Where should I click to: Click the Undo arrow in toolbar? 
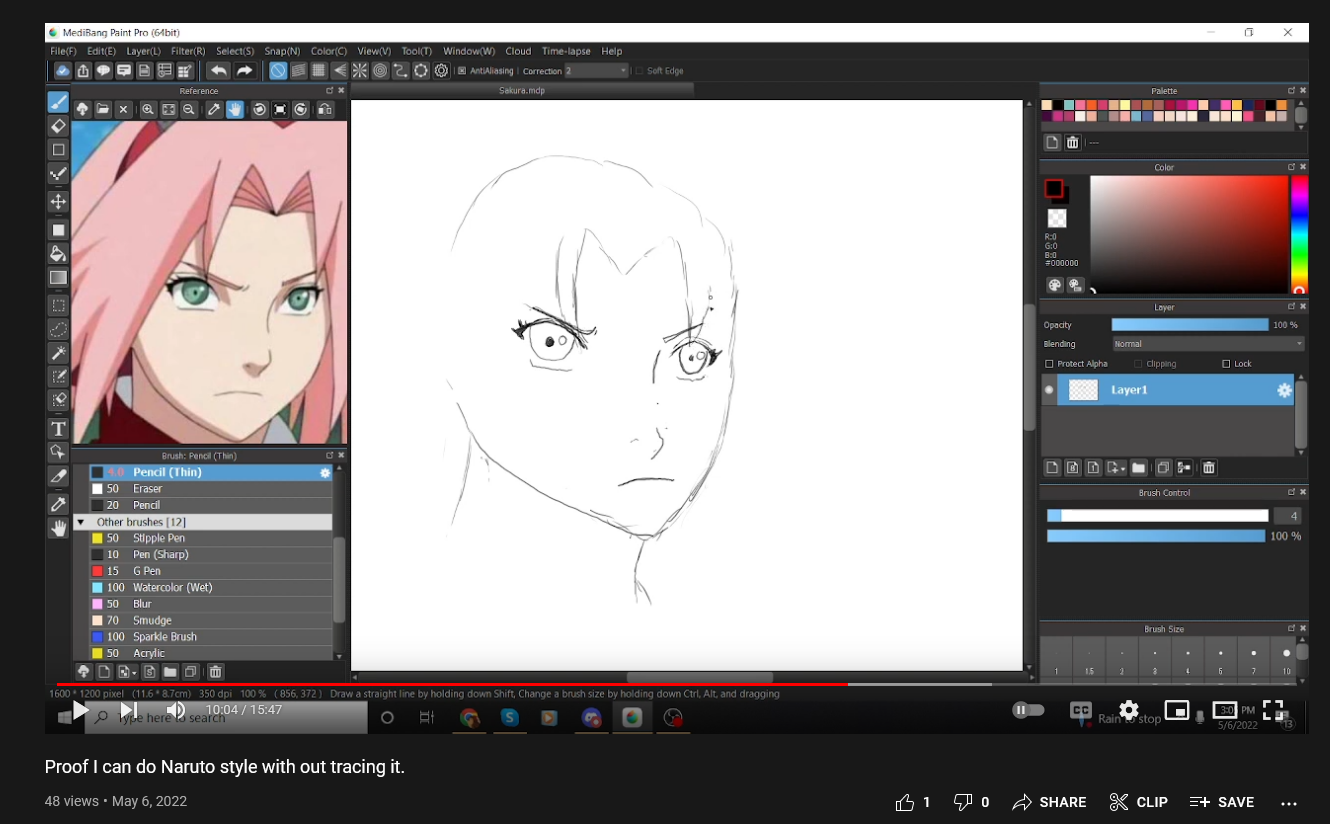218,70
